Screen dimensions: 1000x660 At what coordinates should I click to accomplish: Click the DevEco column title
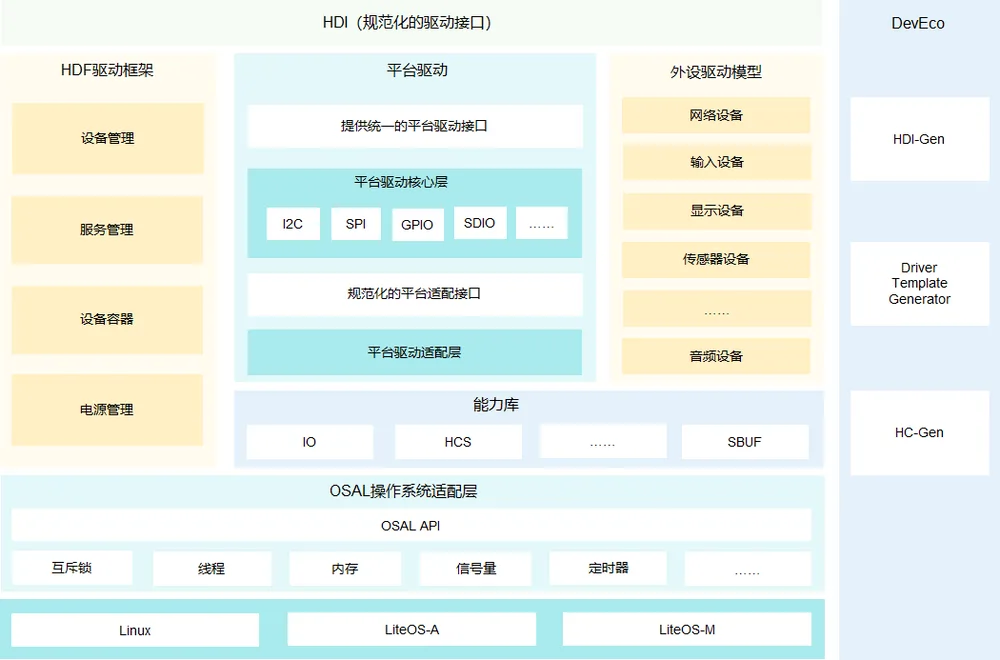(918, 24)
